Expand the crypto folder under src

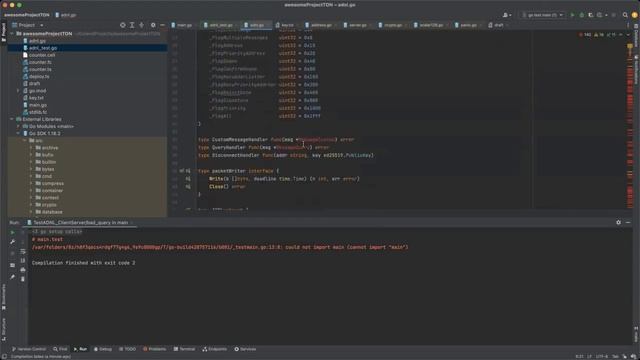pyautogui.click(x=31, y=204)
